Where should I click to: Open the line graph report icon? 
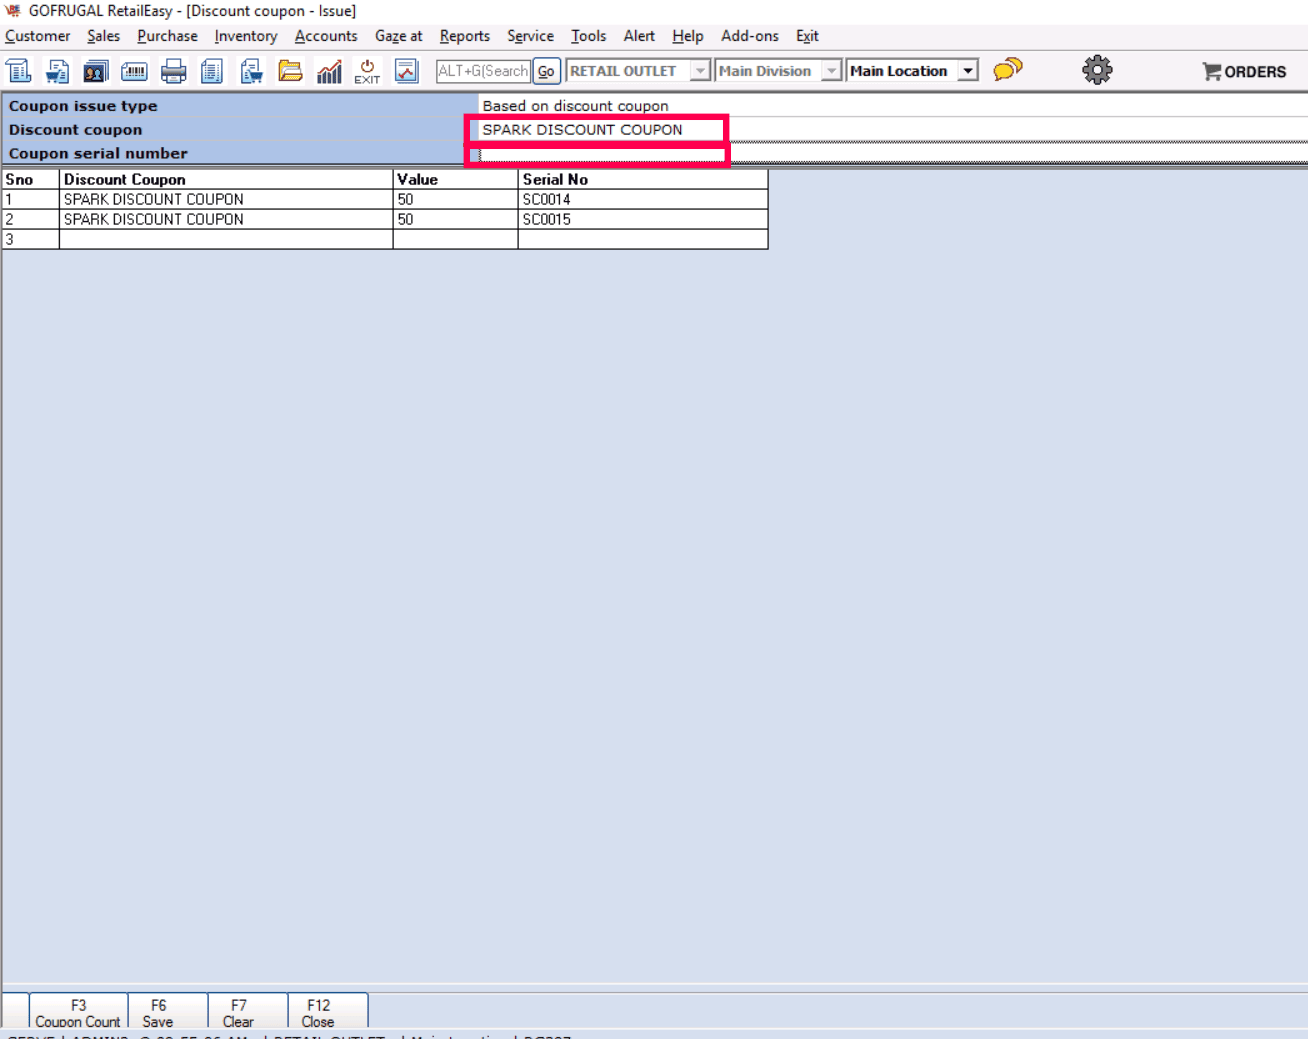coord(406,71)
